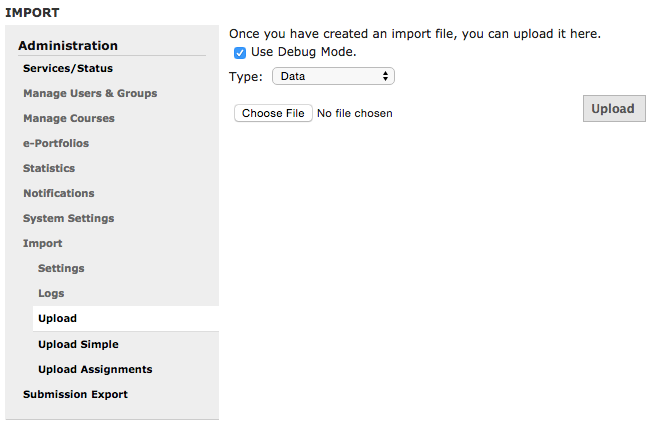Screen dimensions: 652x426
Task: Go to Manage Users & Groups
Action: pos(90,93)
